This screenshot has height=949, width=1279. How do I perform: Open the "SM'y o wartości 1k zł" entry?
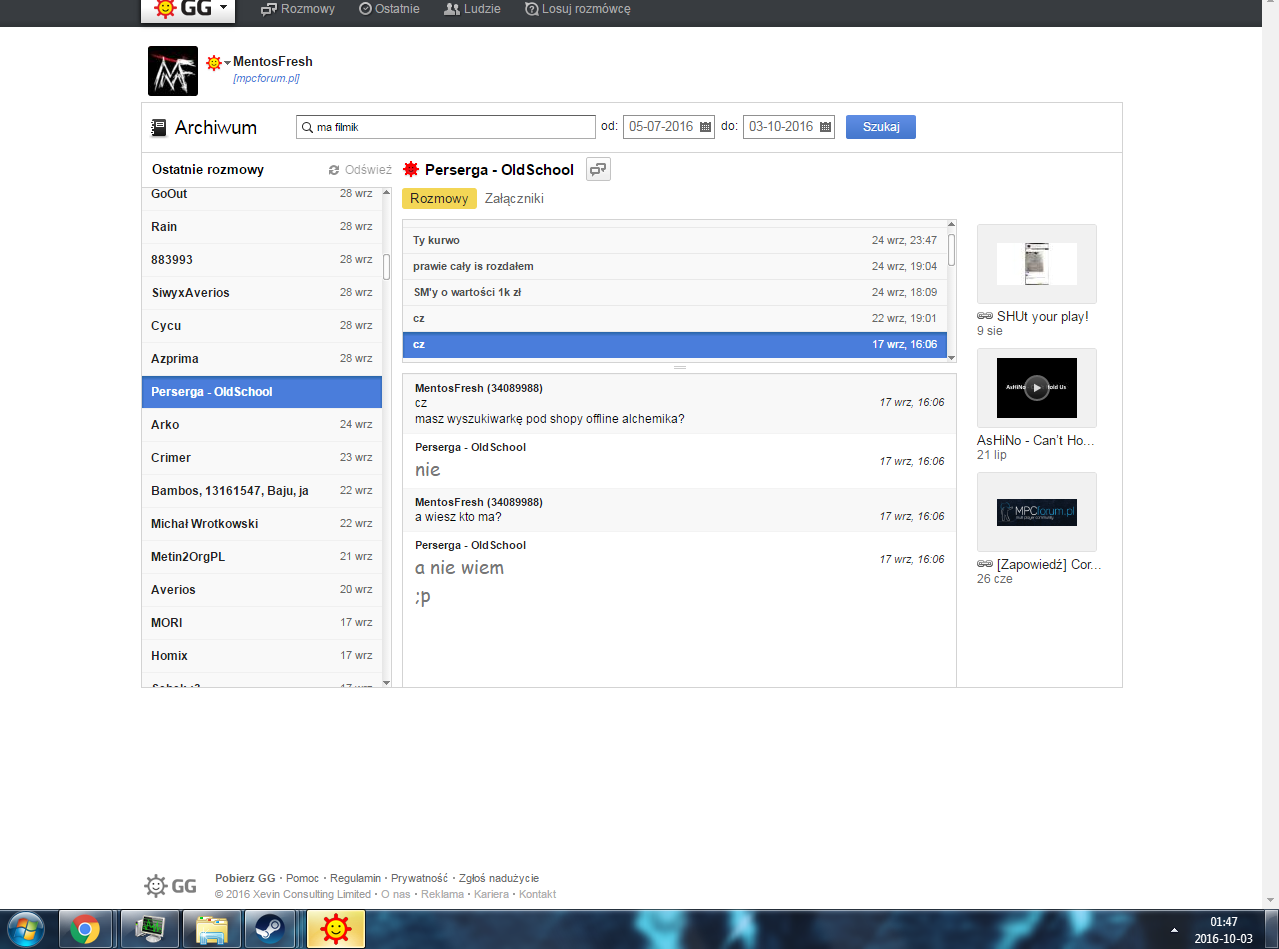point(675,293)
